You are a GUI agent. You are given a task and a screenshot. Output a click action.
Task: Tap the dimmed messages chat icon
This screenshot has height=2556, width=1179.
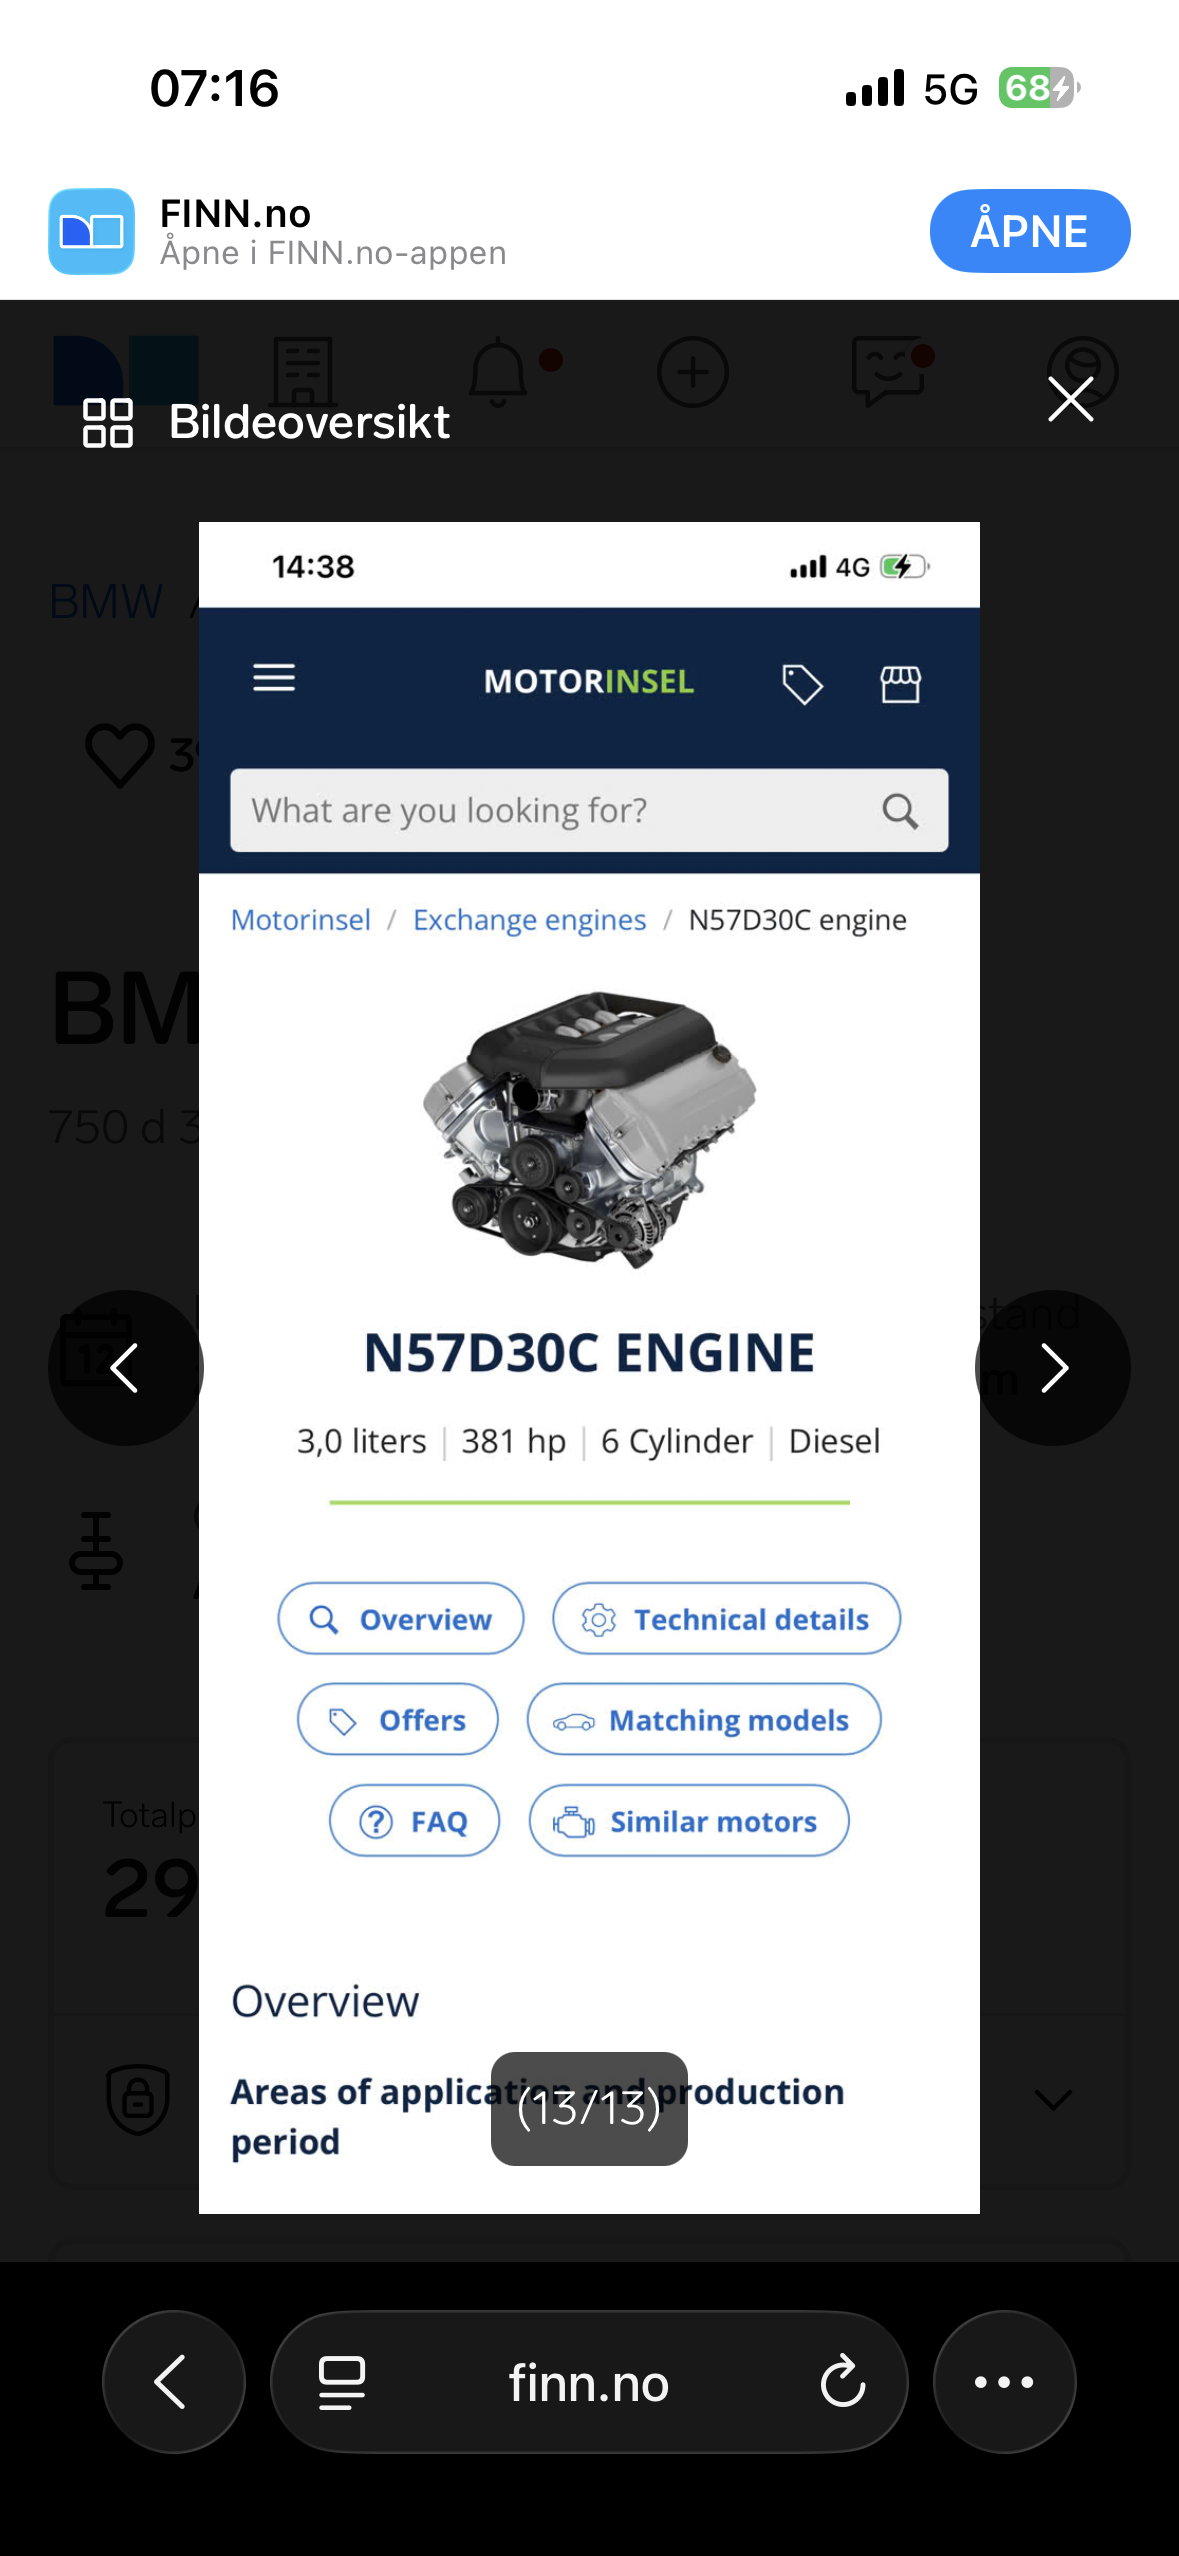(888, 371)
